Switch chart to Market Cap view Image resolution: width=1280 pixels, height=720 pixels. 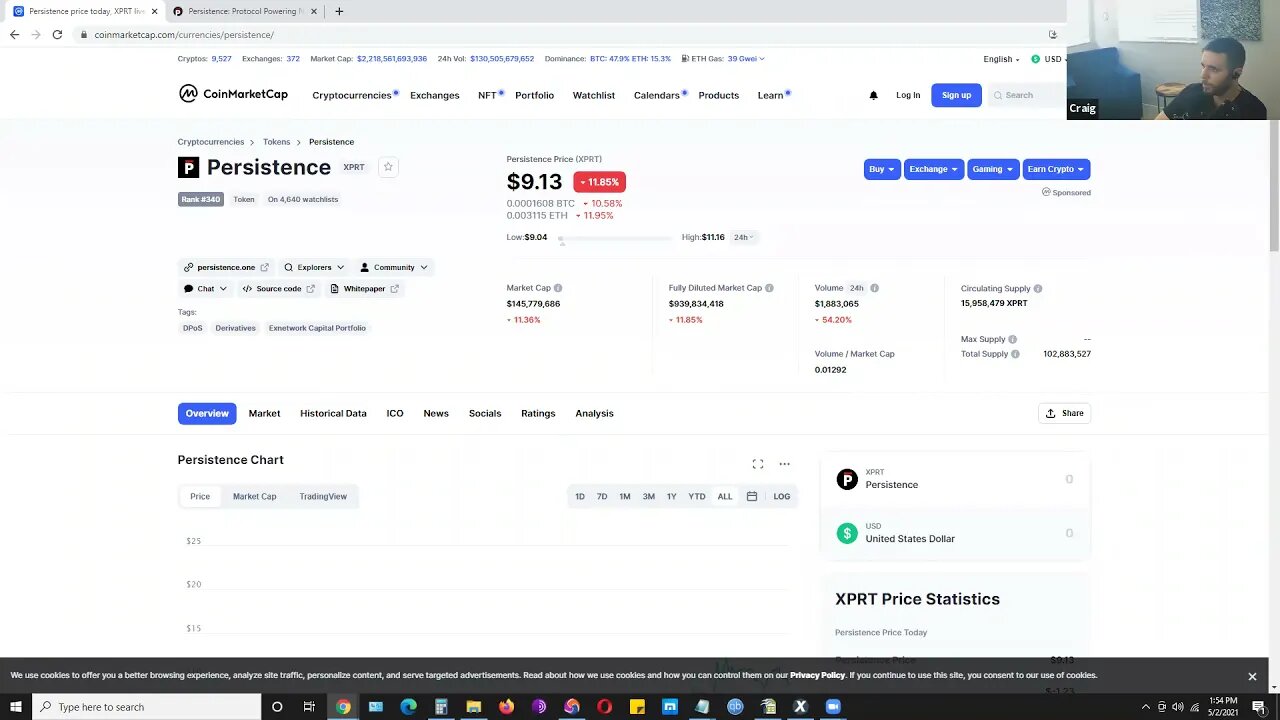[254, 496]
